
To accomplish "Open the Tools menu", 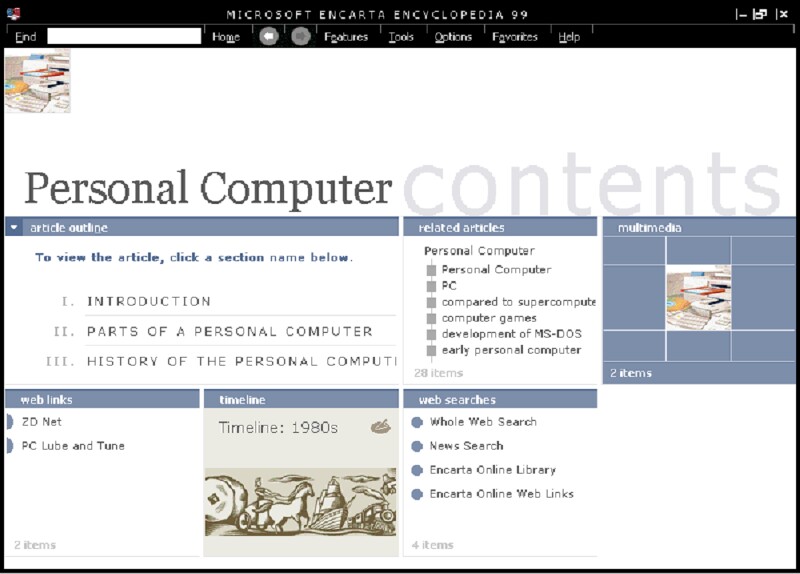I will pos(401,37).
